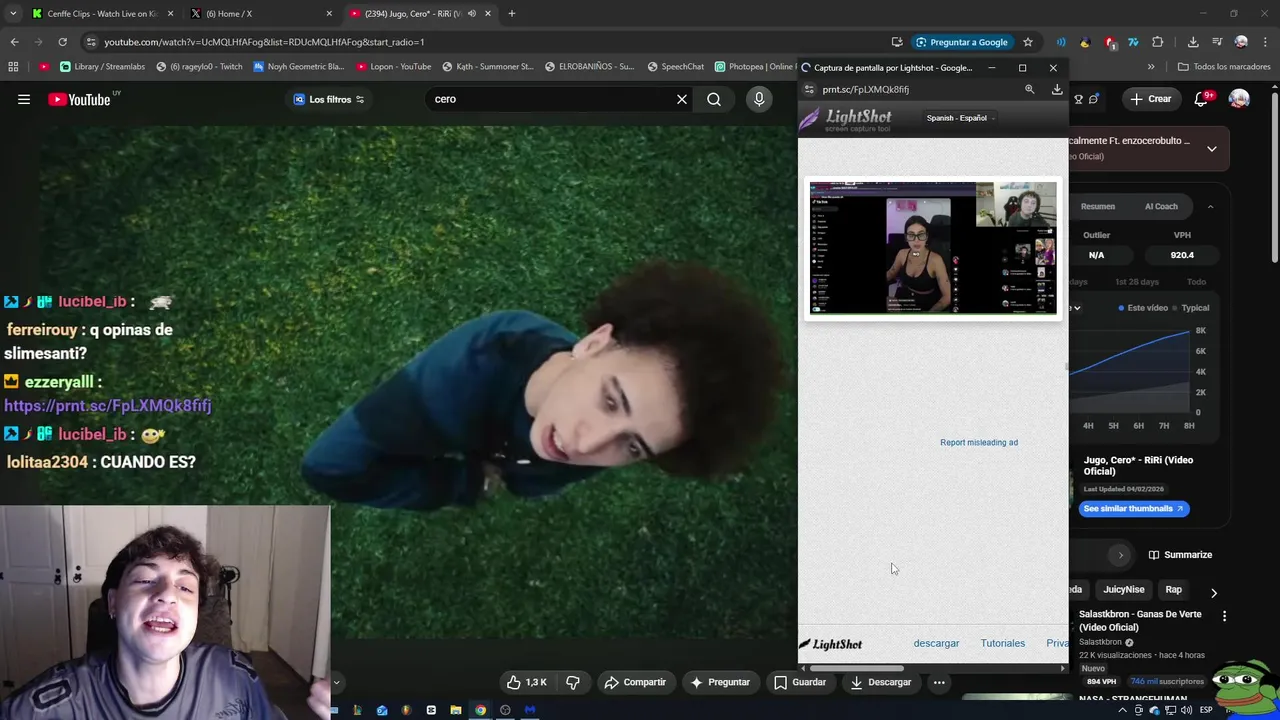Click the Report misleading ad link
1280x720 pixels.
(979, 442)
